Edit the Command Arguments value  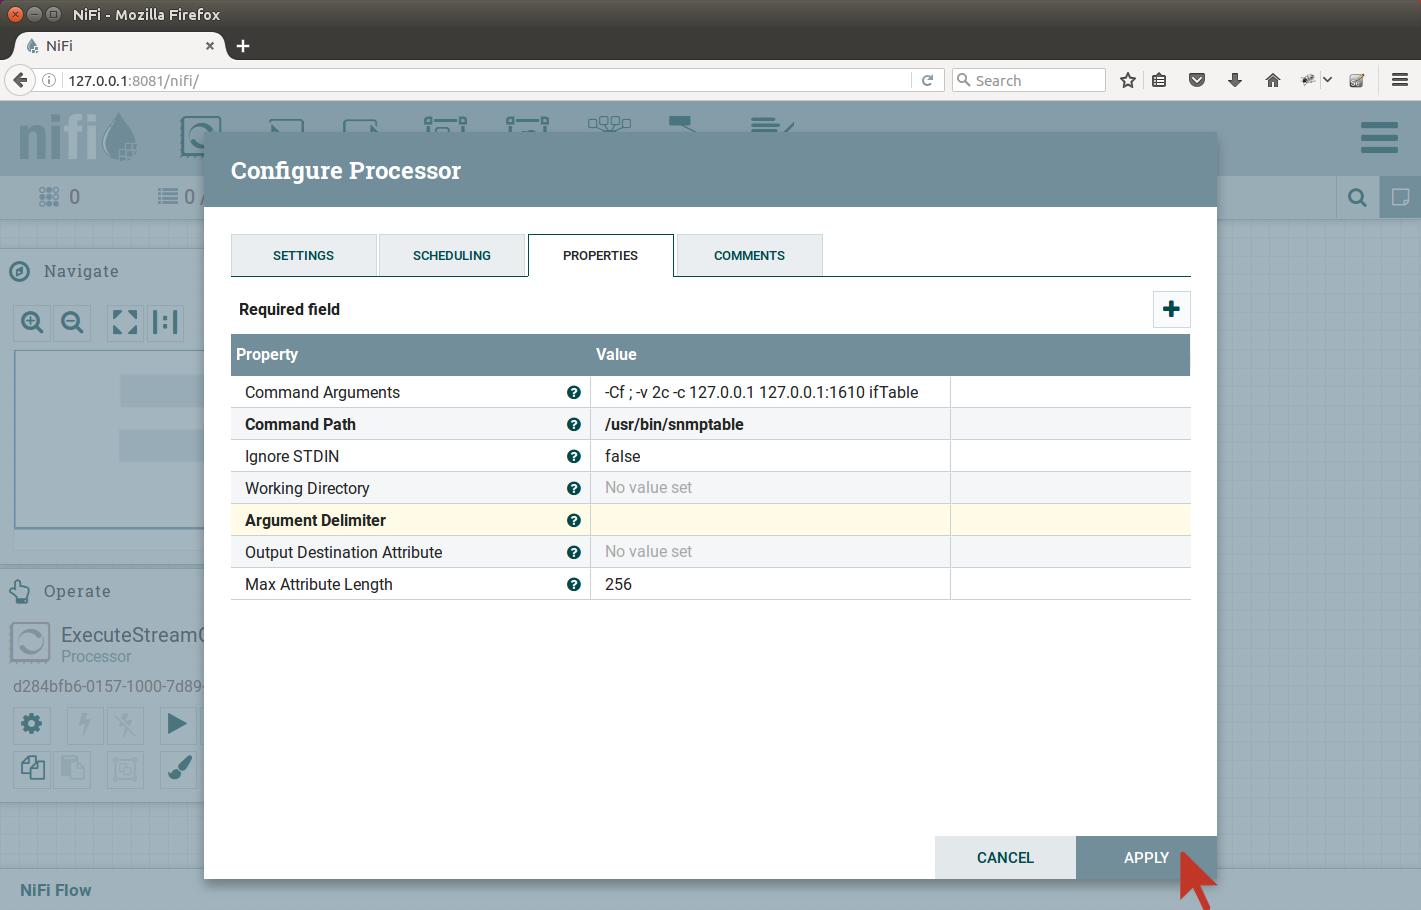(770, 393)
